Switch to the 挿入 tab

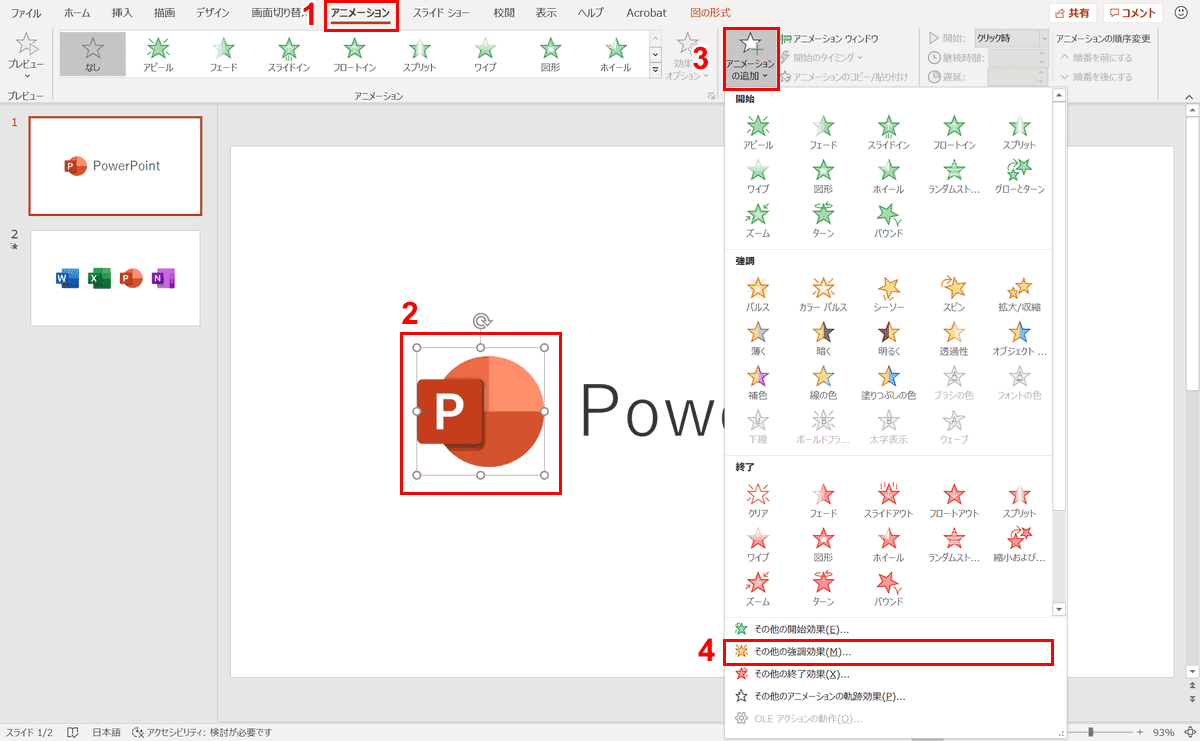122,14
